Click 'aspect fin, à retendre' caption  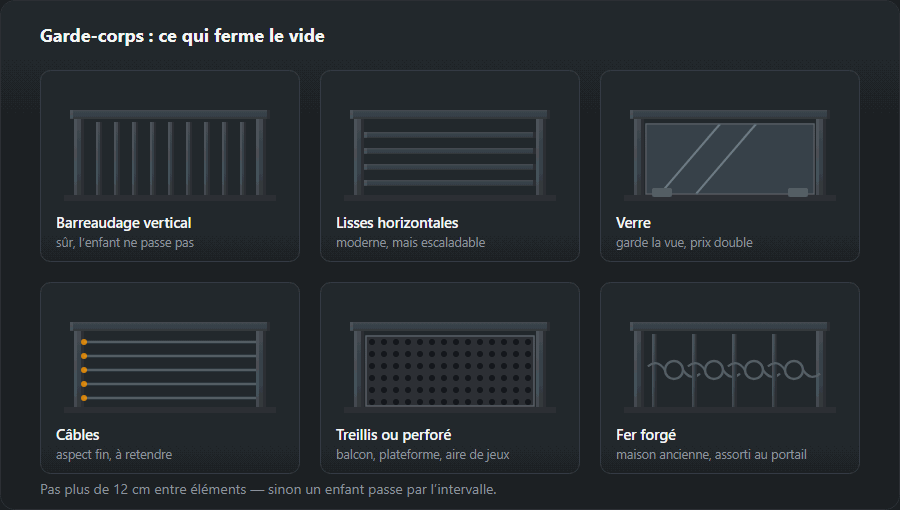(x=114, y=454)
